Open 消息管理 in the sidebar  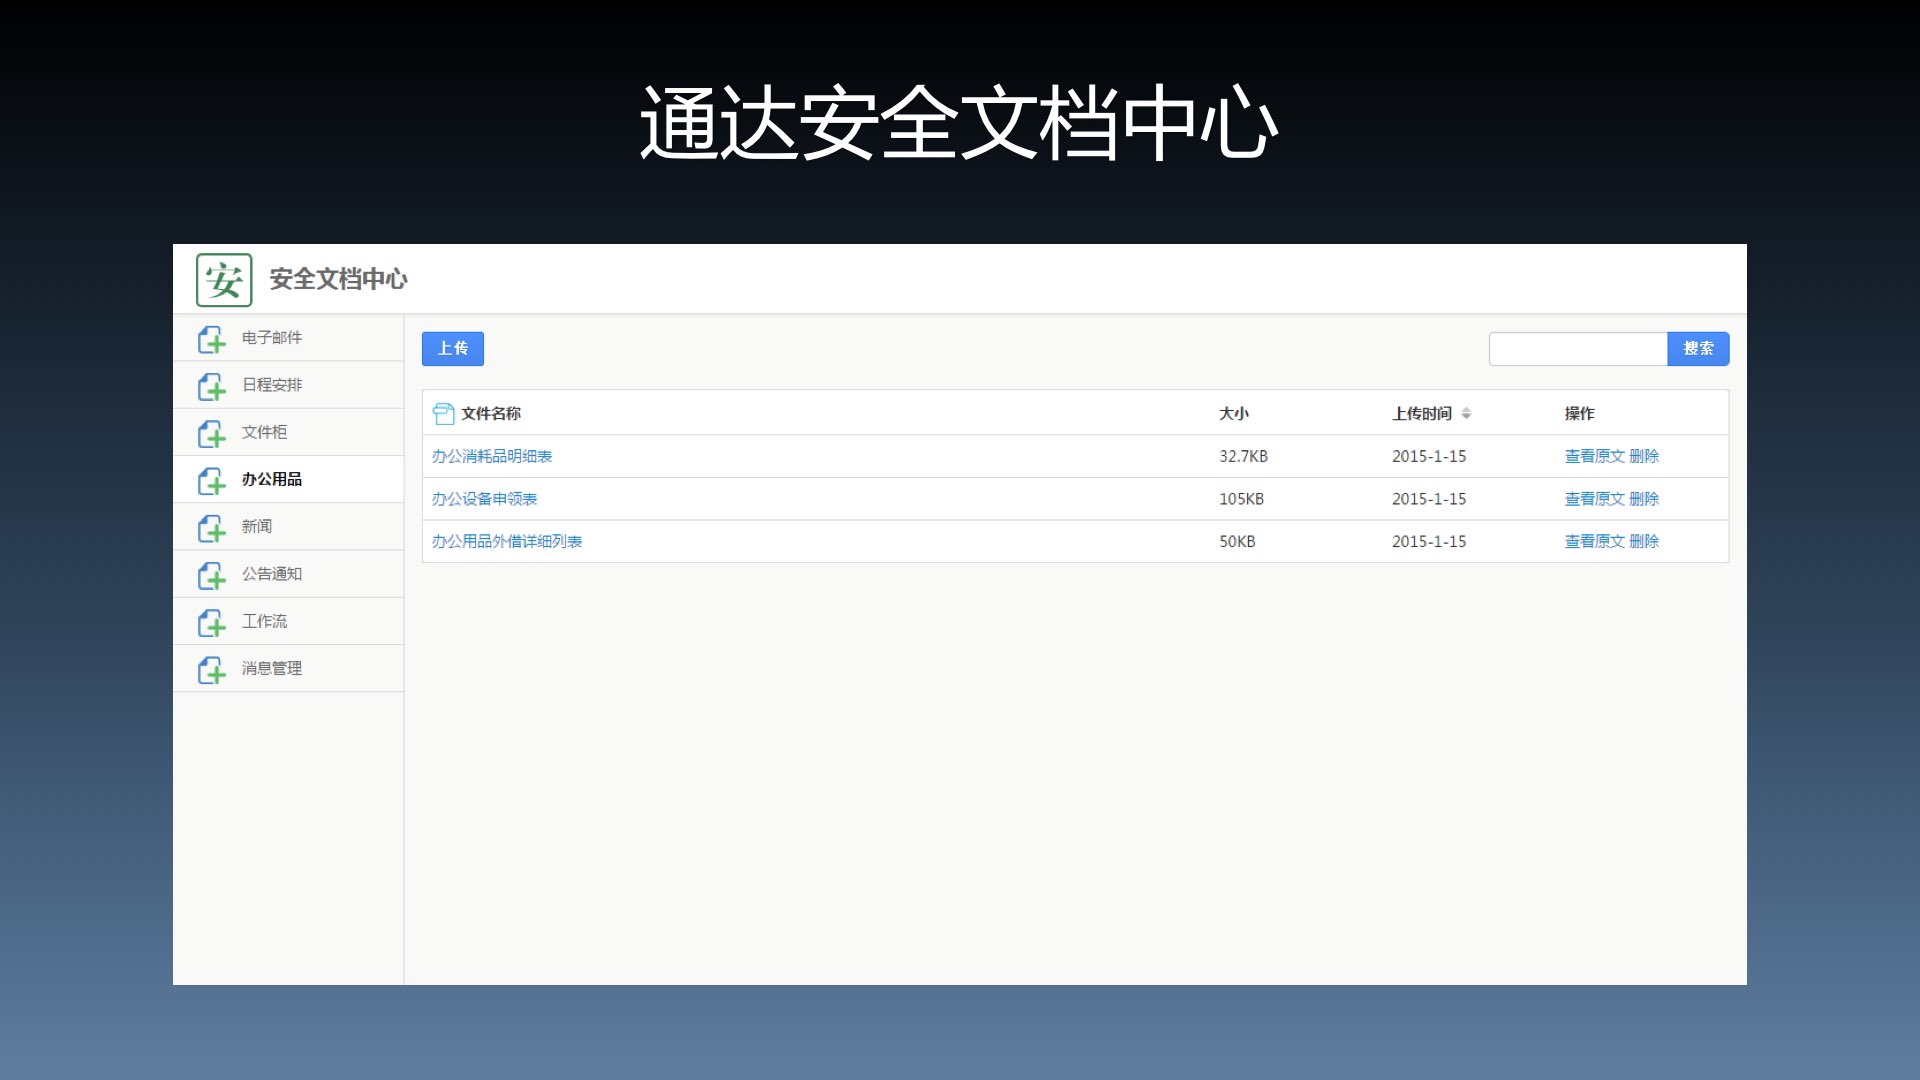(288, 668)
